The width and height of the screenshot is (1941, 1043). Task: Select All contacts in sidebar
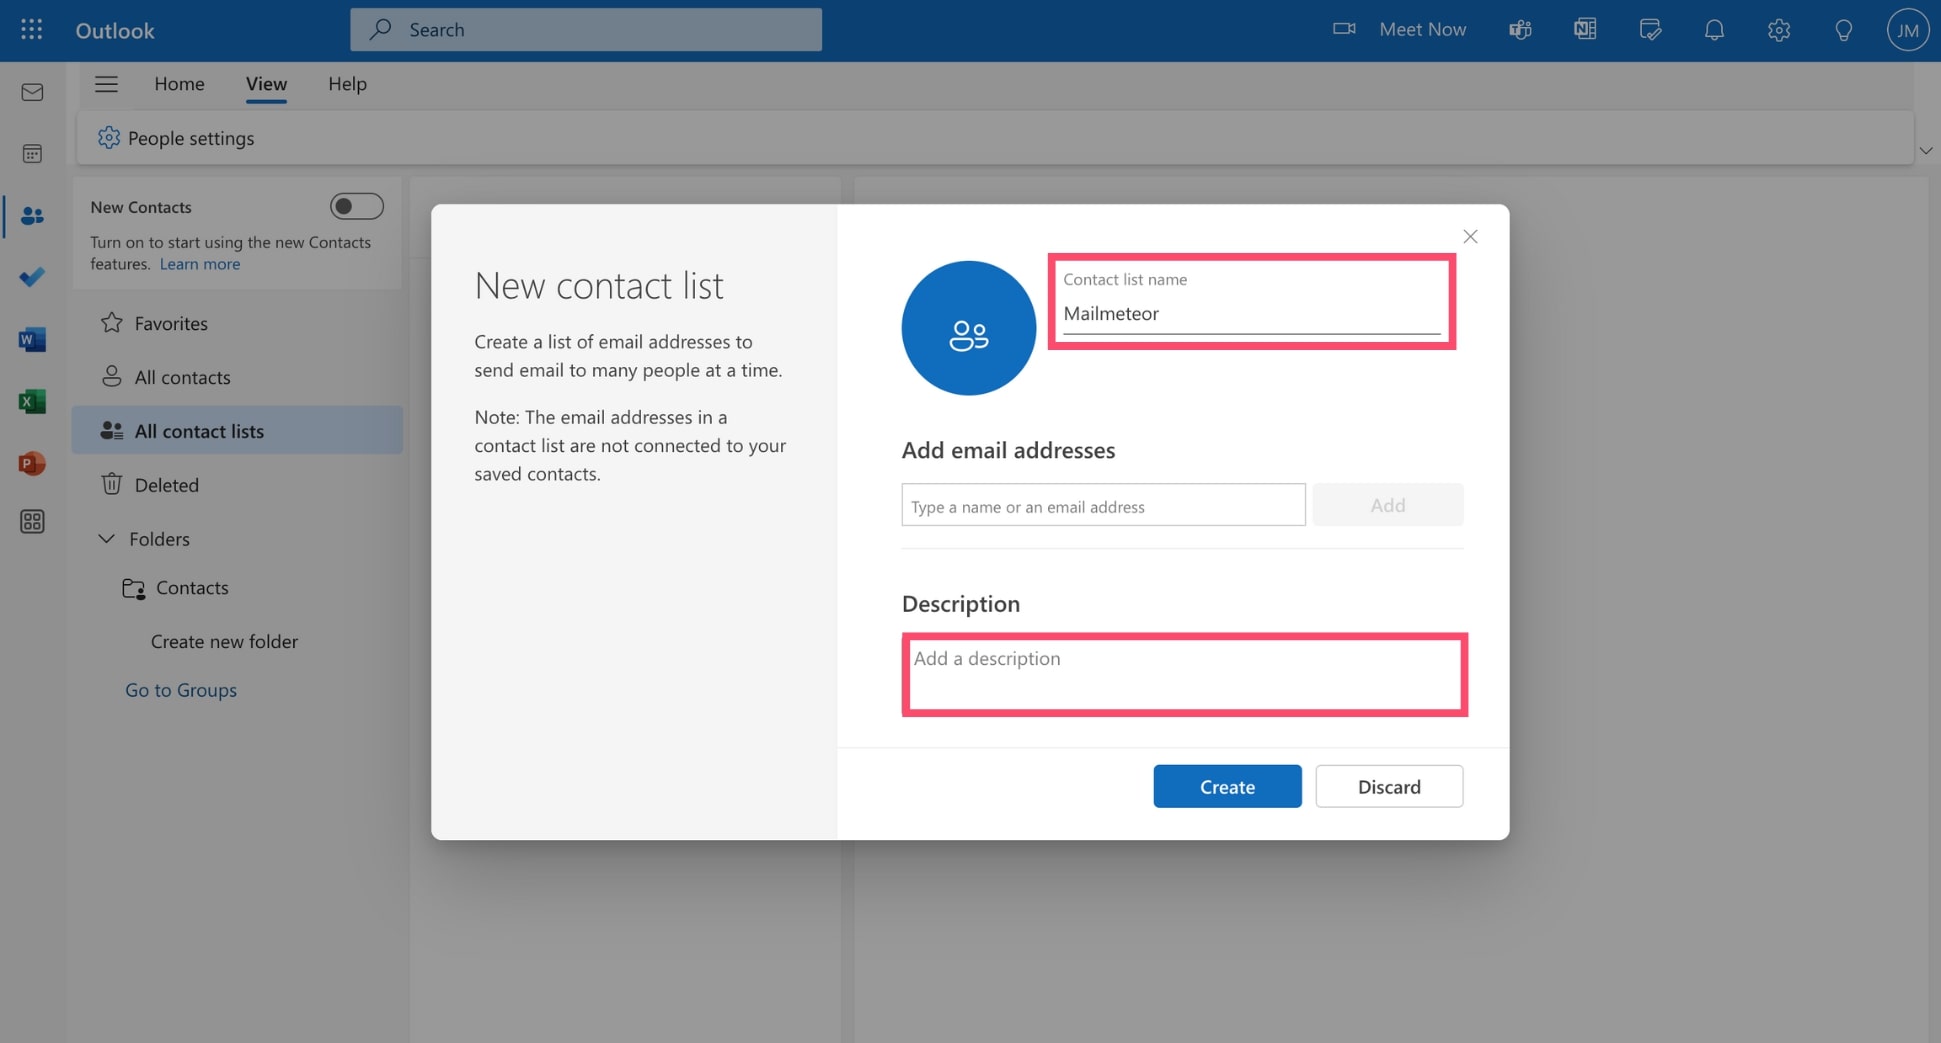(238, 377)
